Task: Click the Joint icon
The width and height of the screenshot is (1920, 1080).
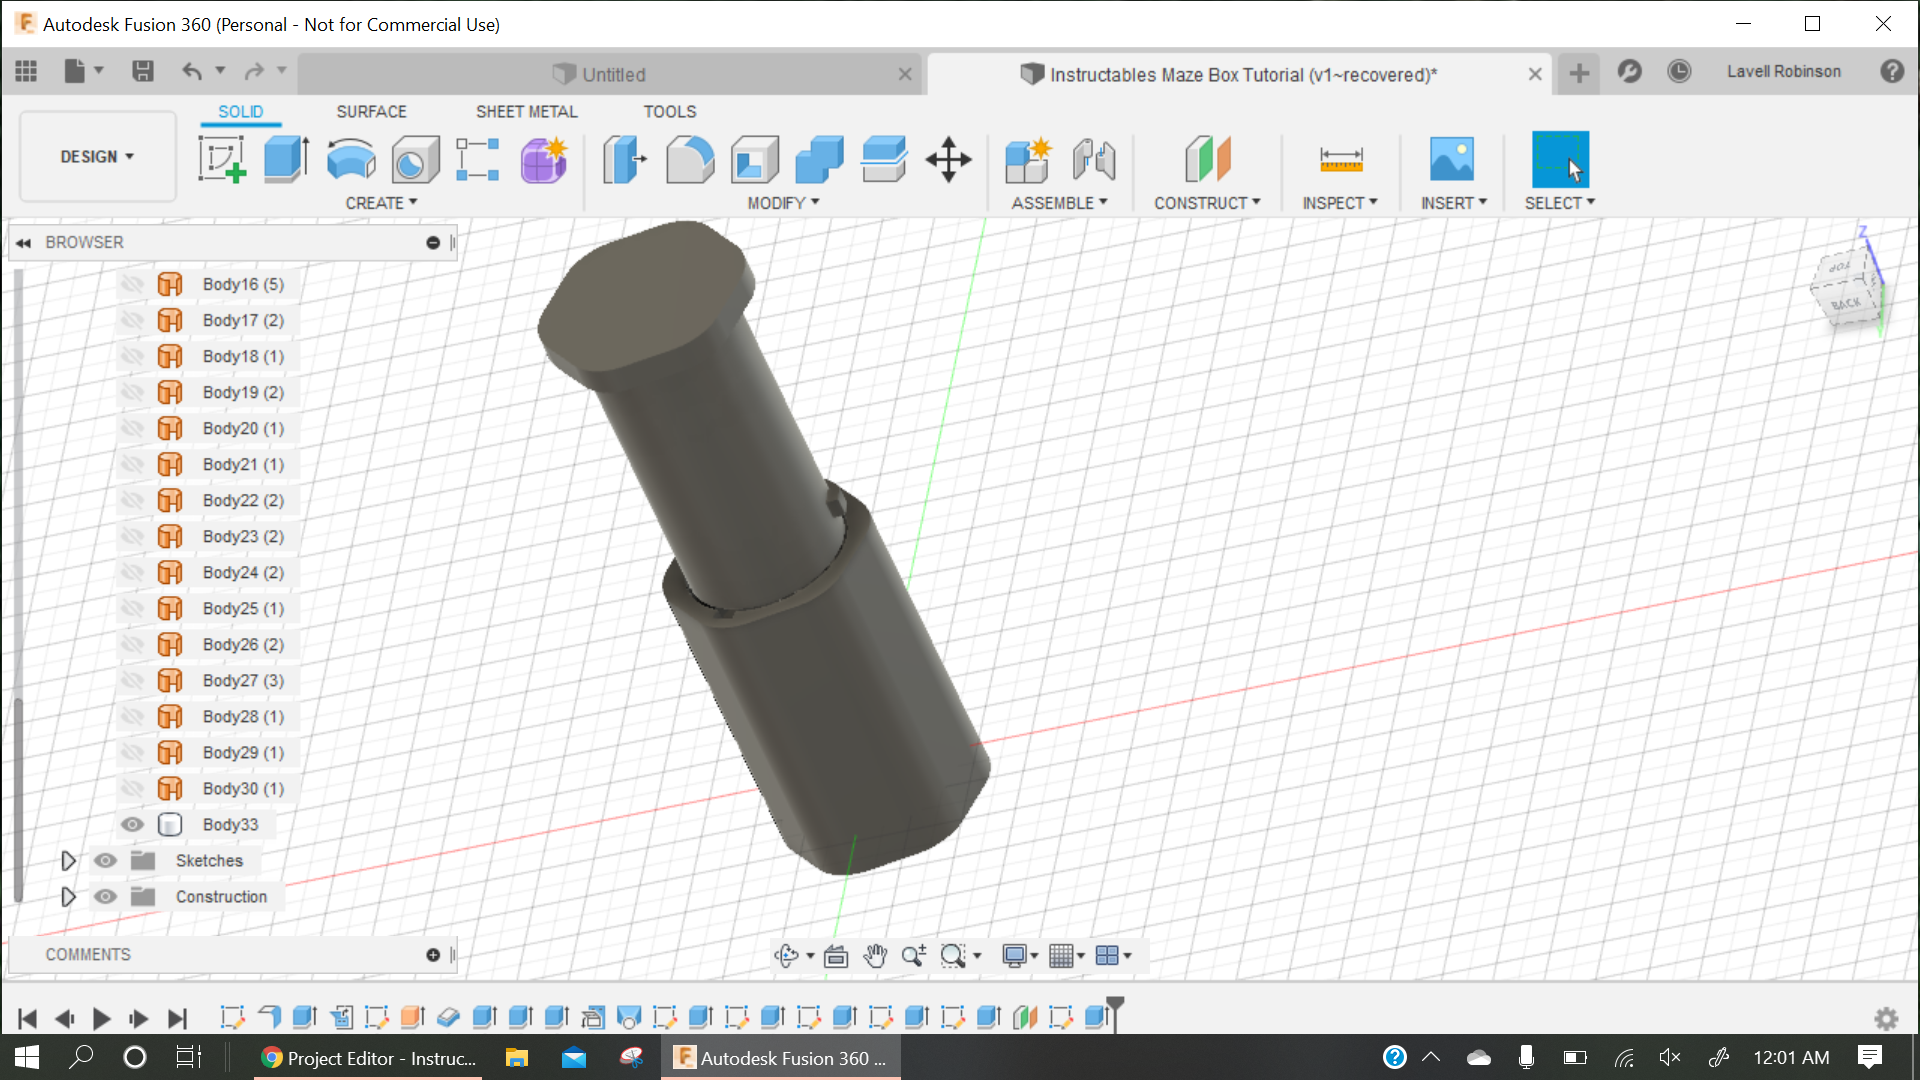Action: click(x=1094, y=159)
